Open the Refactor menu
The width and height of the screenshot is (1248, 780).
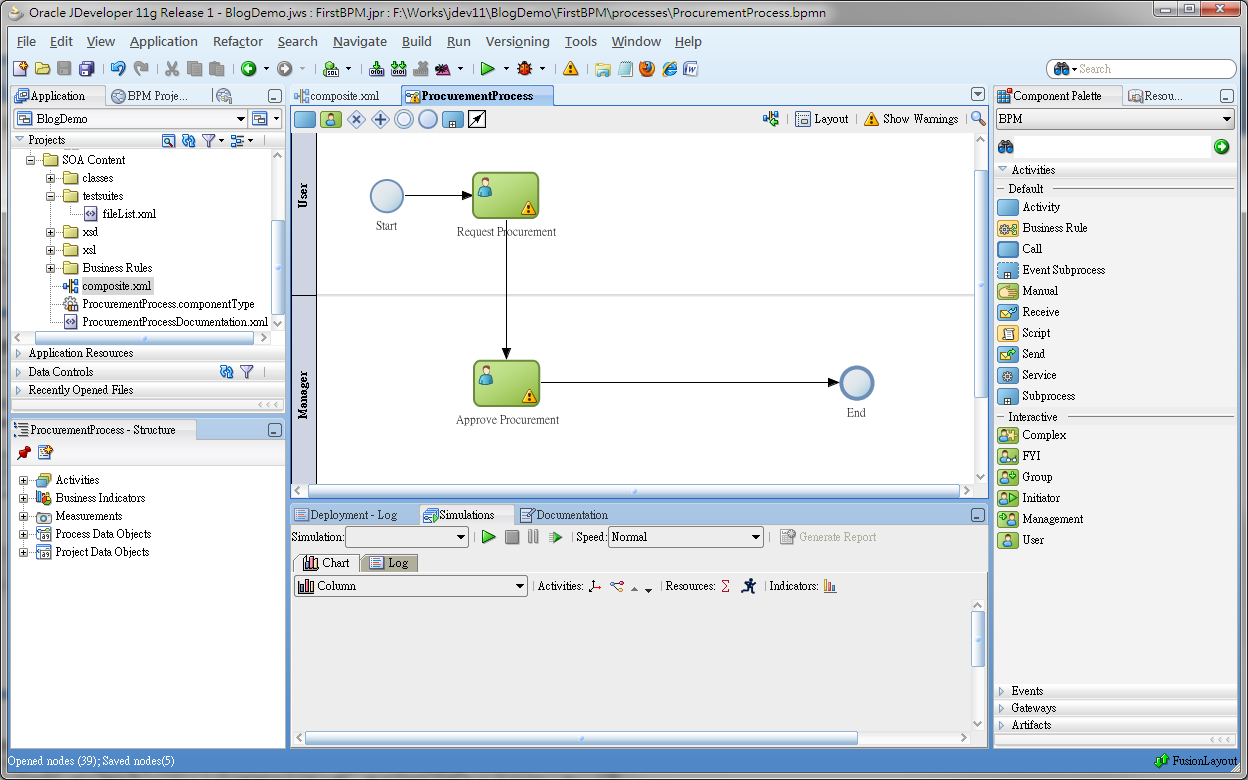238,42
